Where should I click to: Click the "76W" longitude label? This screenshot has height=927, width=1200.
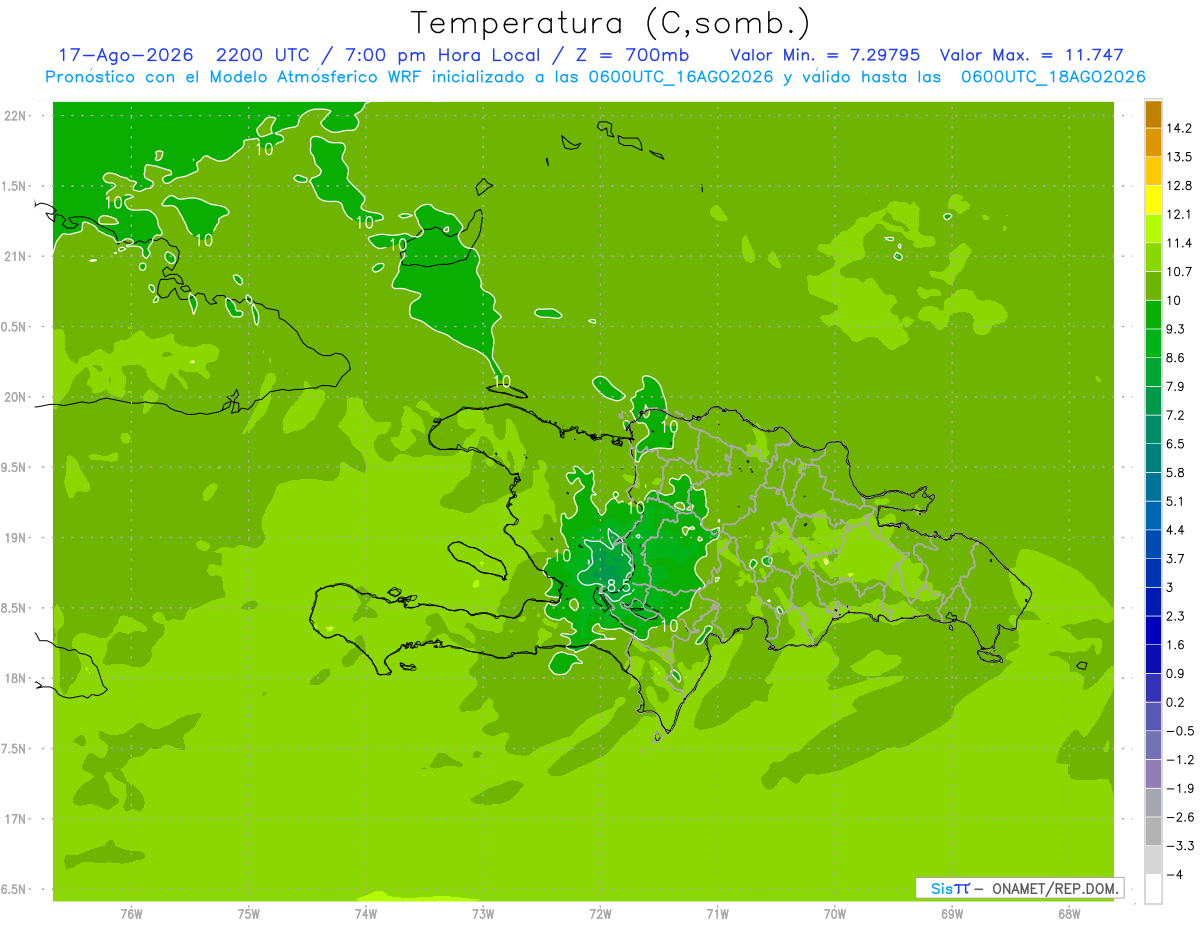[131, 914]
